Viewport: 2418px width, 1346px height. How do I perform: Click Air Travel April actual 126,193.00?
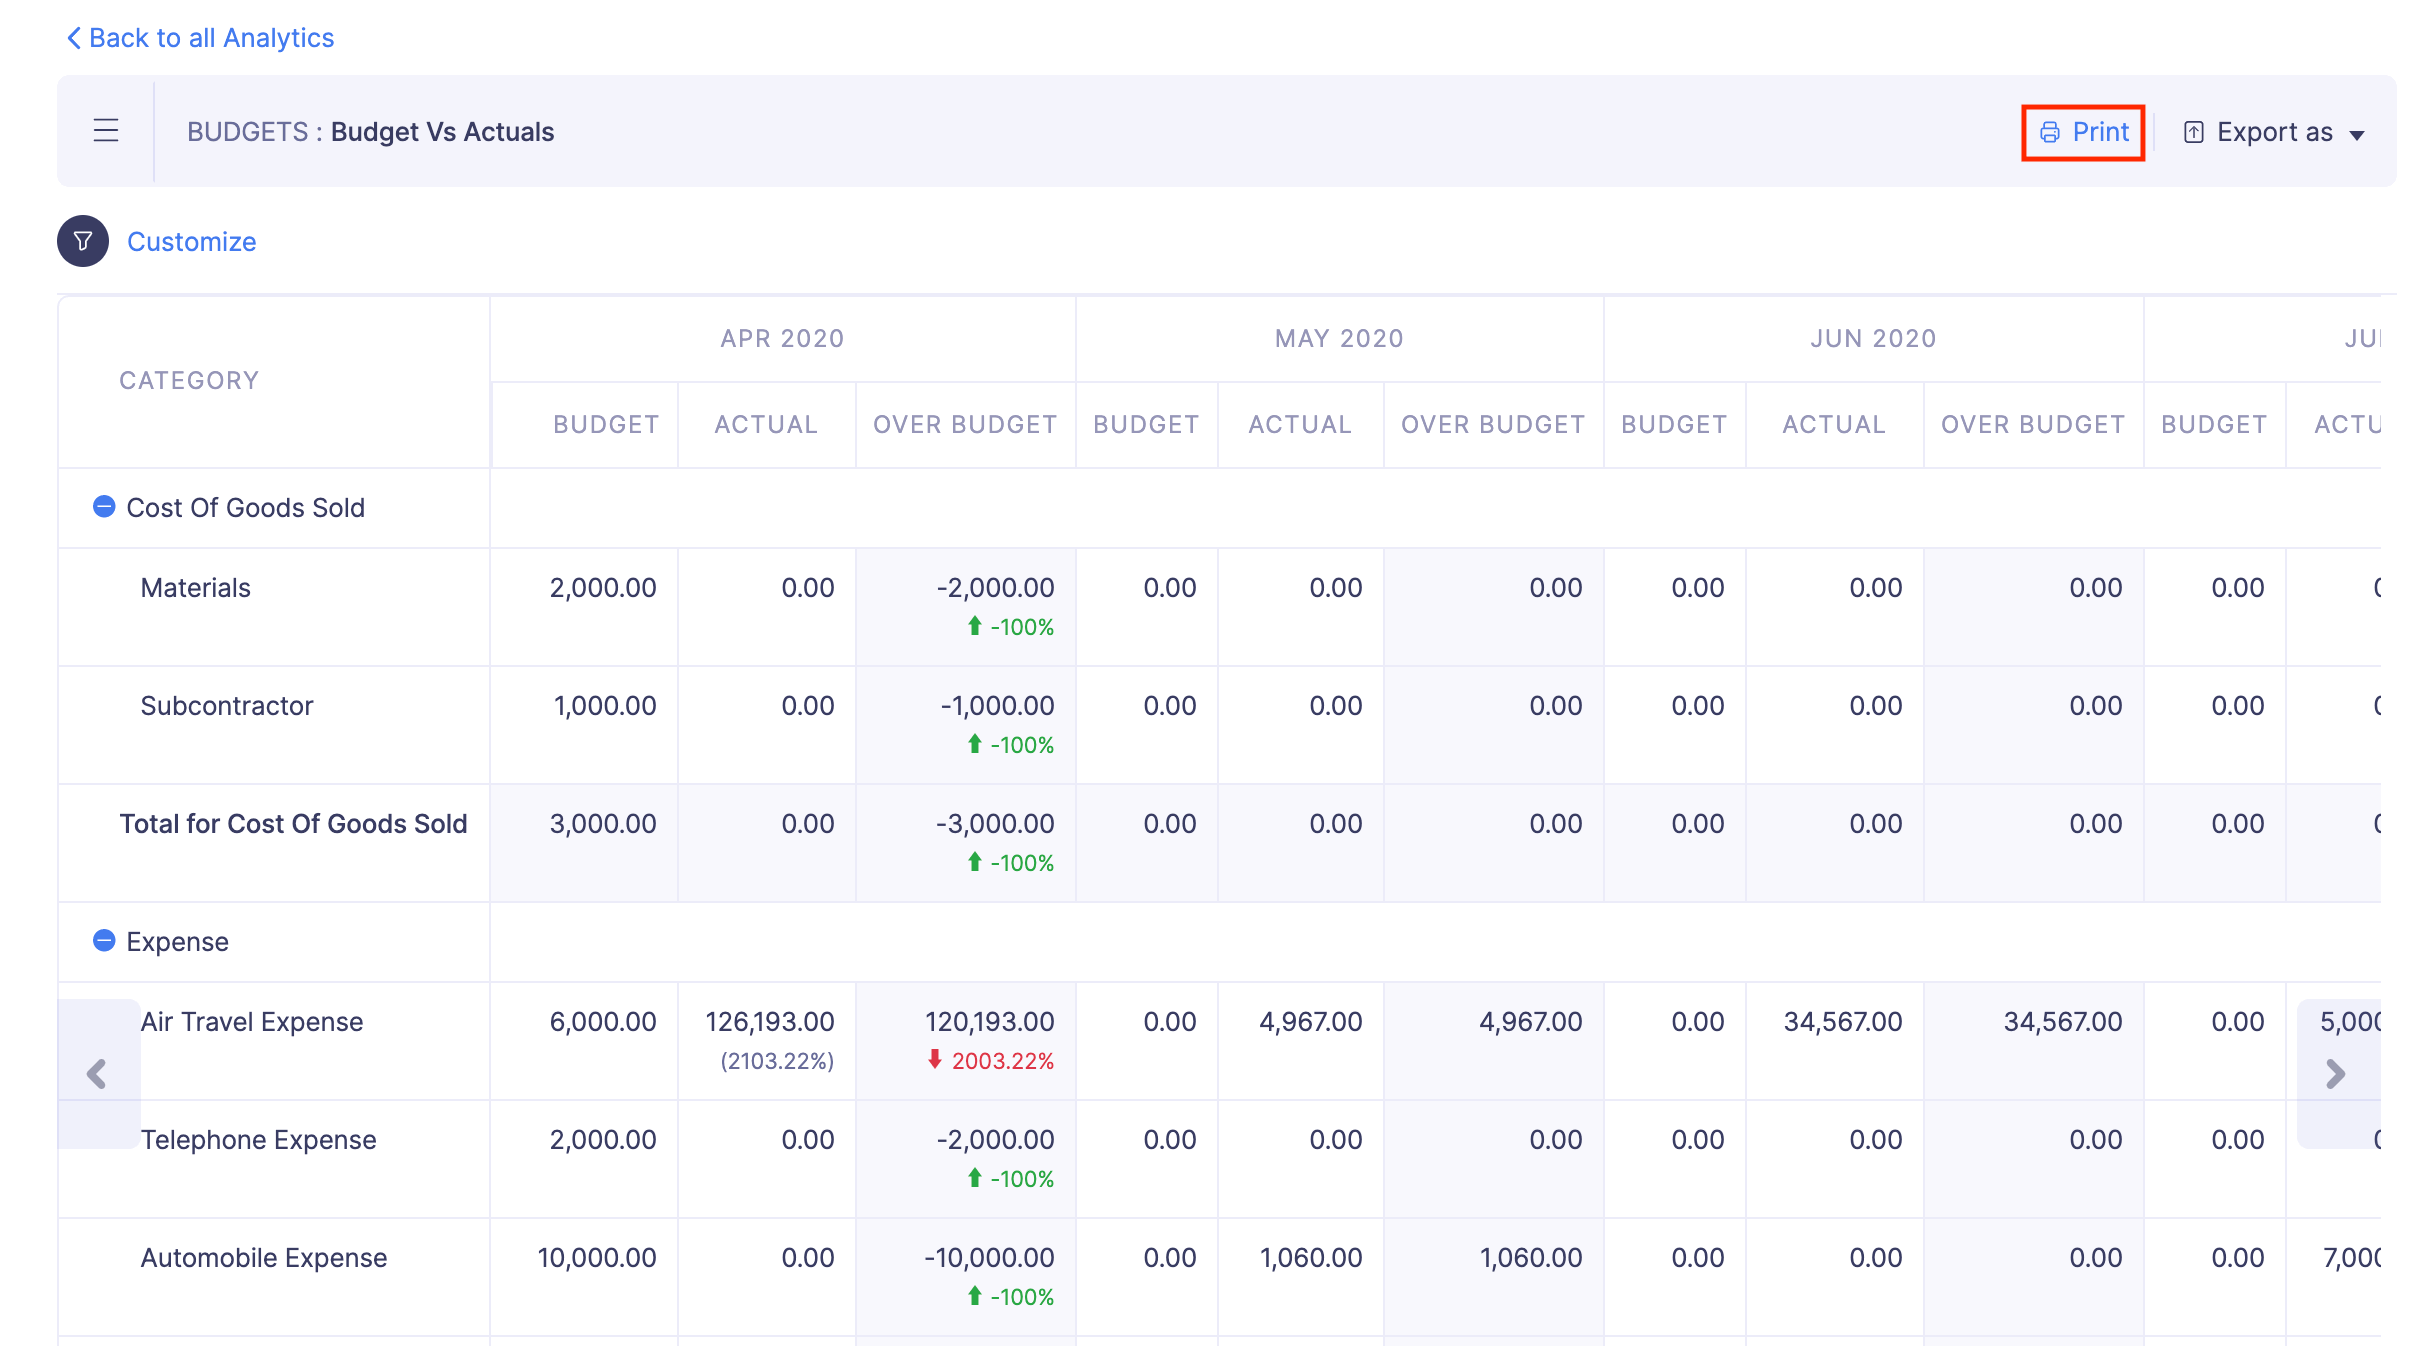pyautogui.click(x=769, y=1022)
